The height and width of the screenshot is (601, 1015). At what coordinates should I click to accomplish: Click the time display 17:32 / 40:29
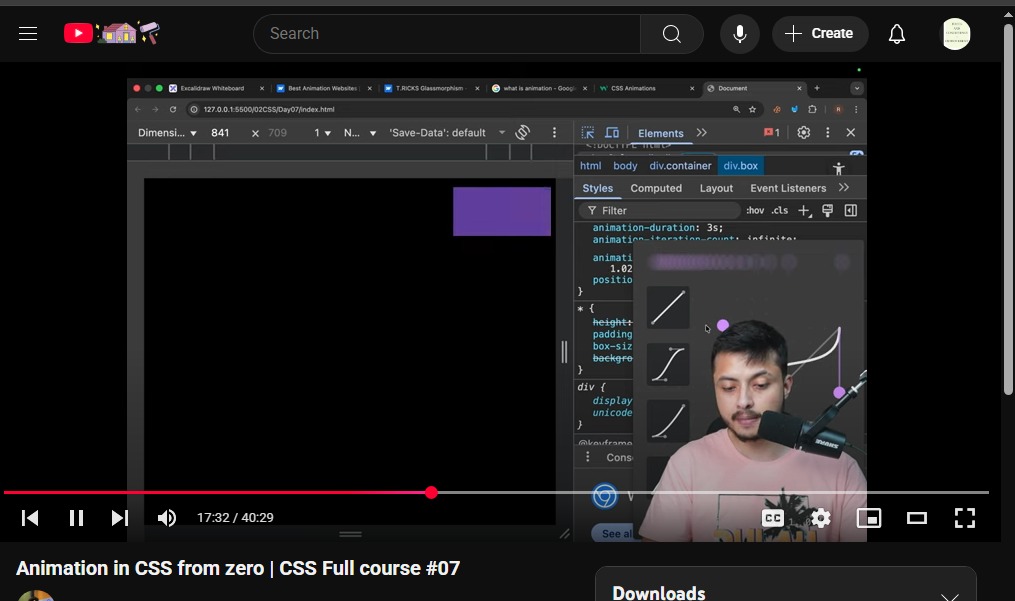(x=235, y=517)
